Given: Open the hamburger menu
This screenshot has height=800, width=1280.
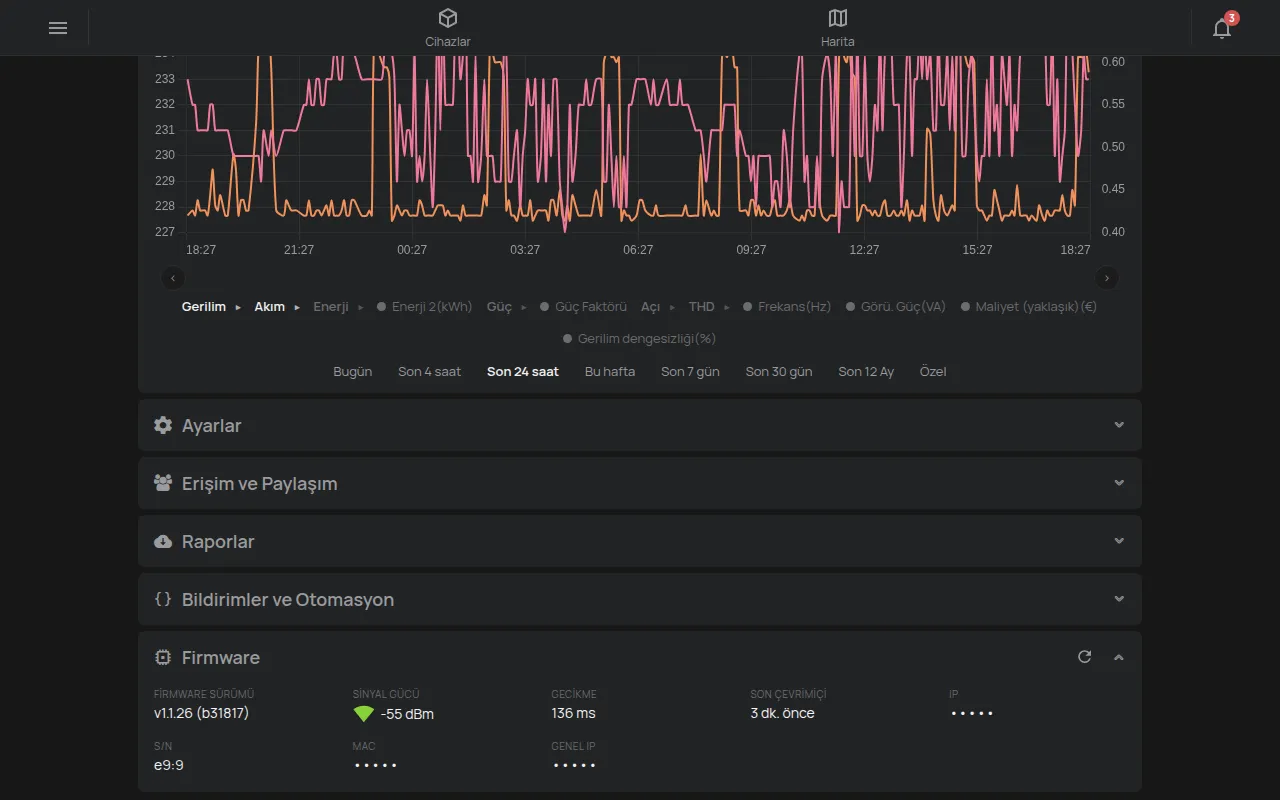Looking at the screenshot, I should (58, 28).
